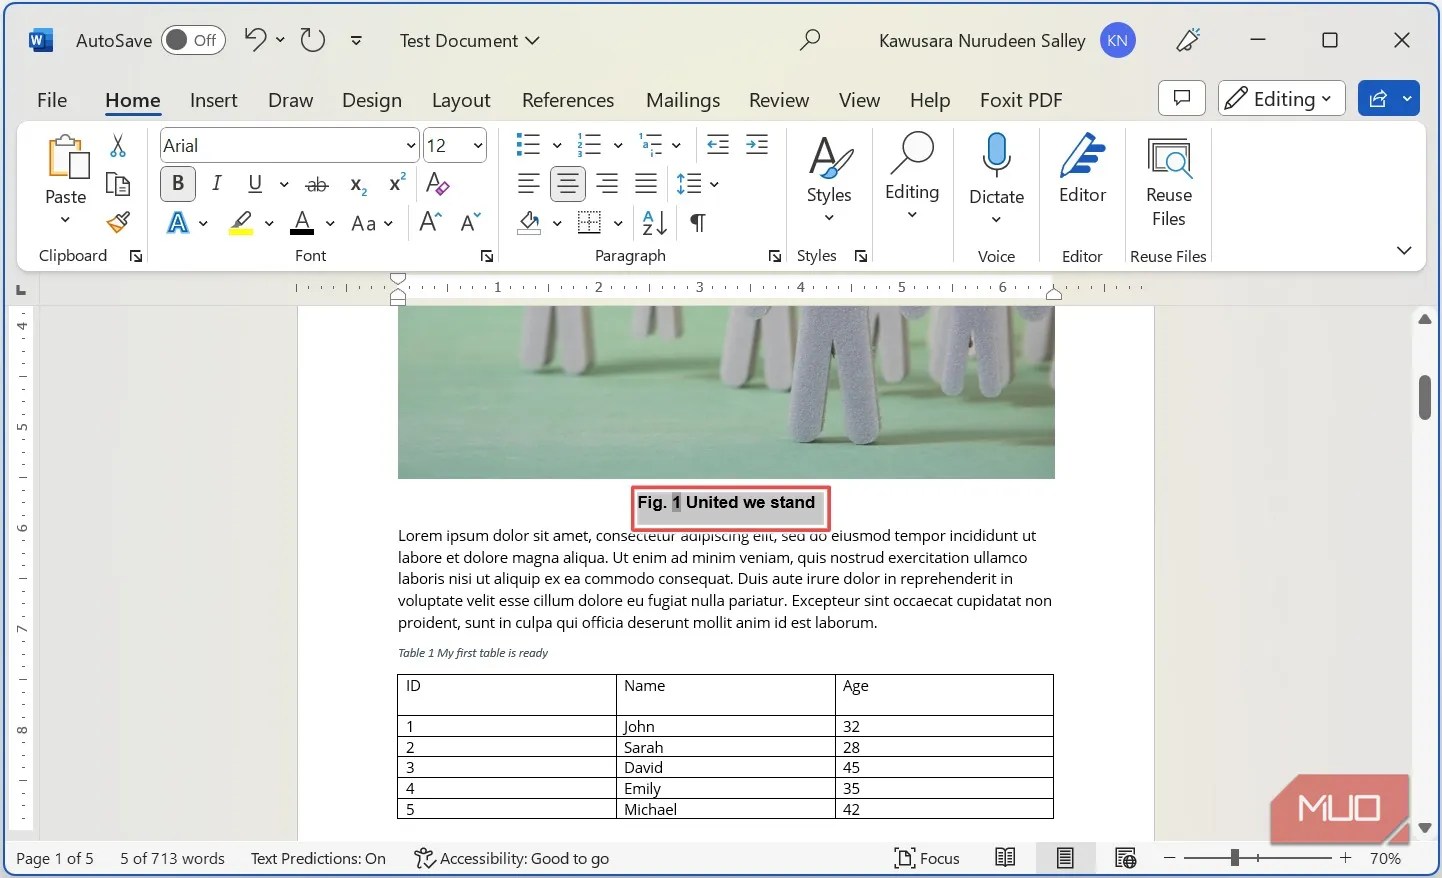Turn on AutoSave
The height and width of the screenshot is (878, 1442).
coord(192,40)
